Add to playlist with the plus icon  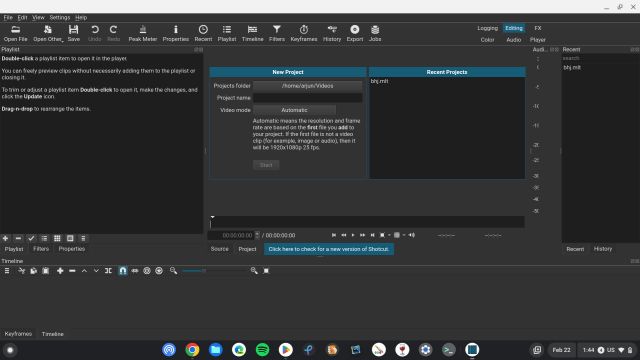[x=5, y=238]
